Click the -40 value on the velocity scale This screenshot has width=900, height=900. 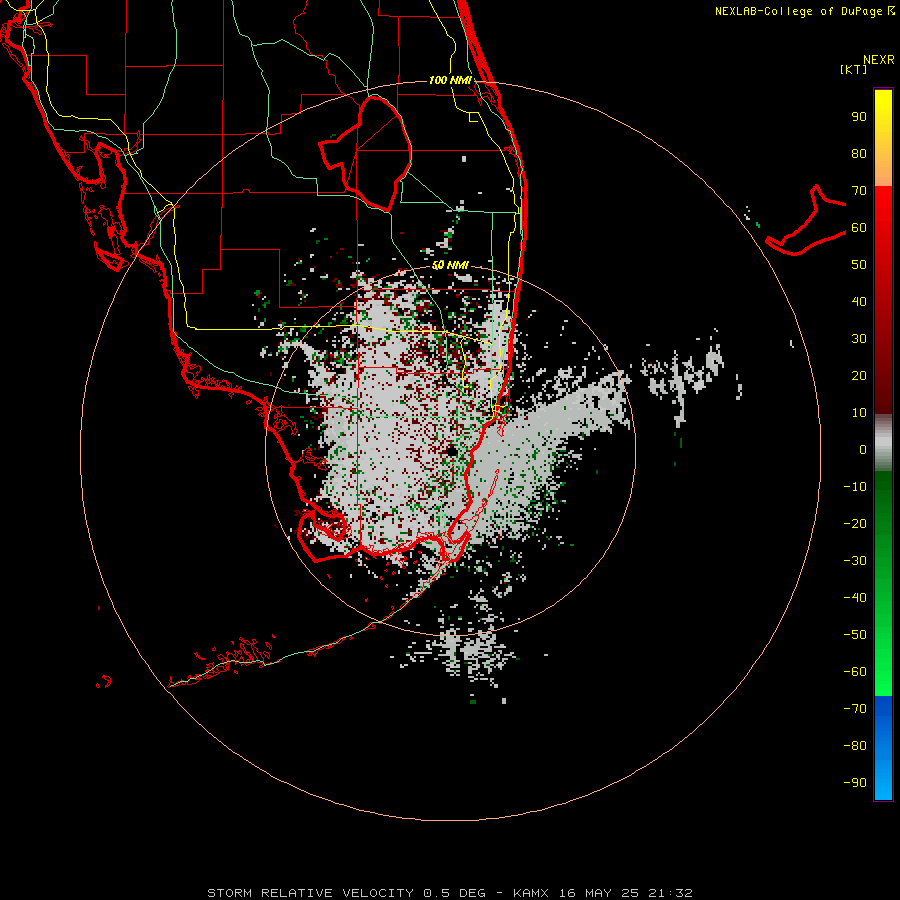pos(855,598)
